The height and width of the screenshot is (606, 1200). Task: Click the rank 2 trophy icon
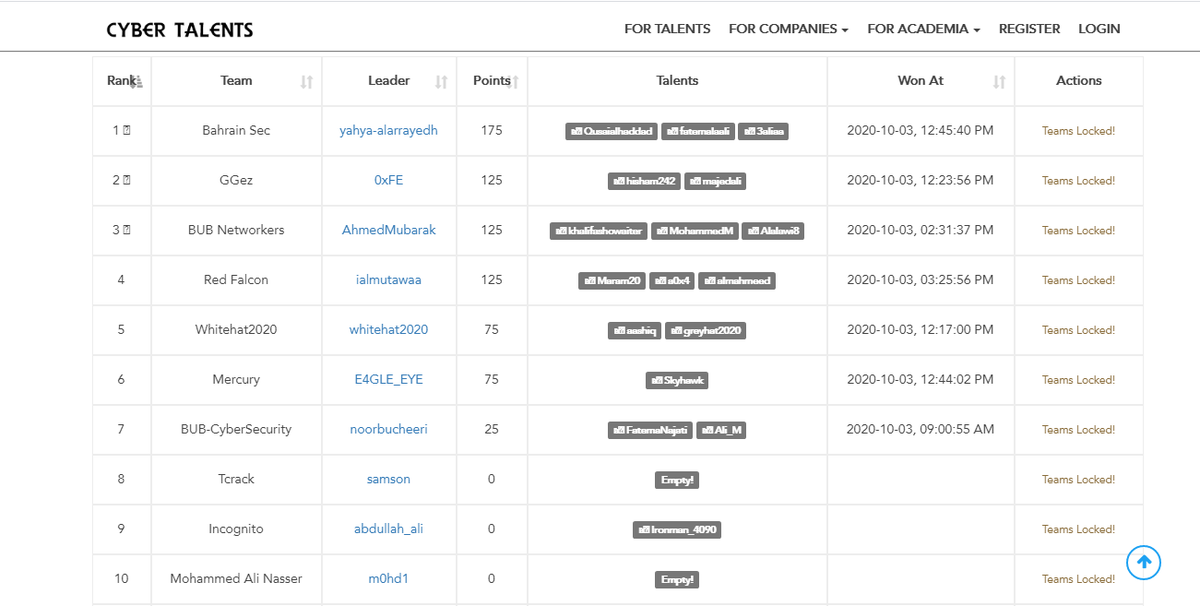tap(127, 181)
